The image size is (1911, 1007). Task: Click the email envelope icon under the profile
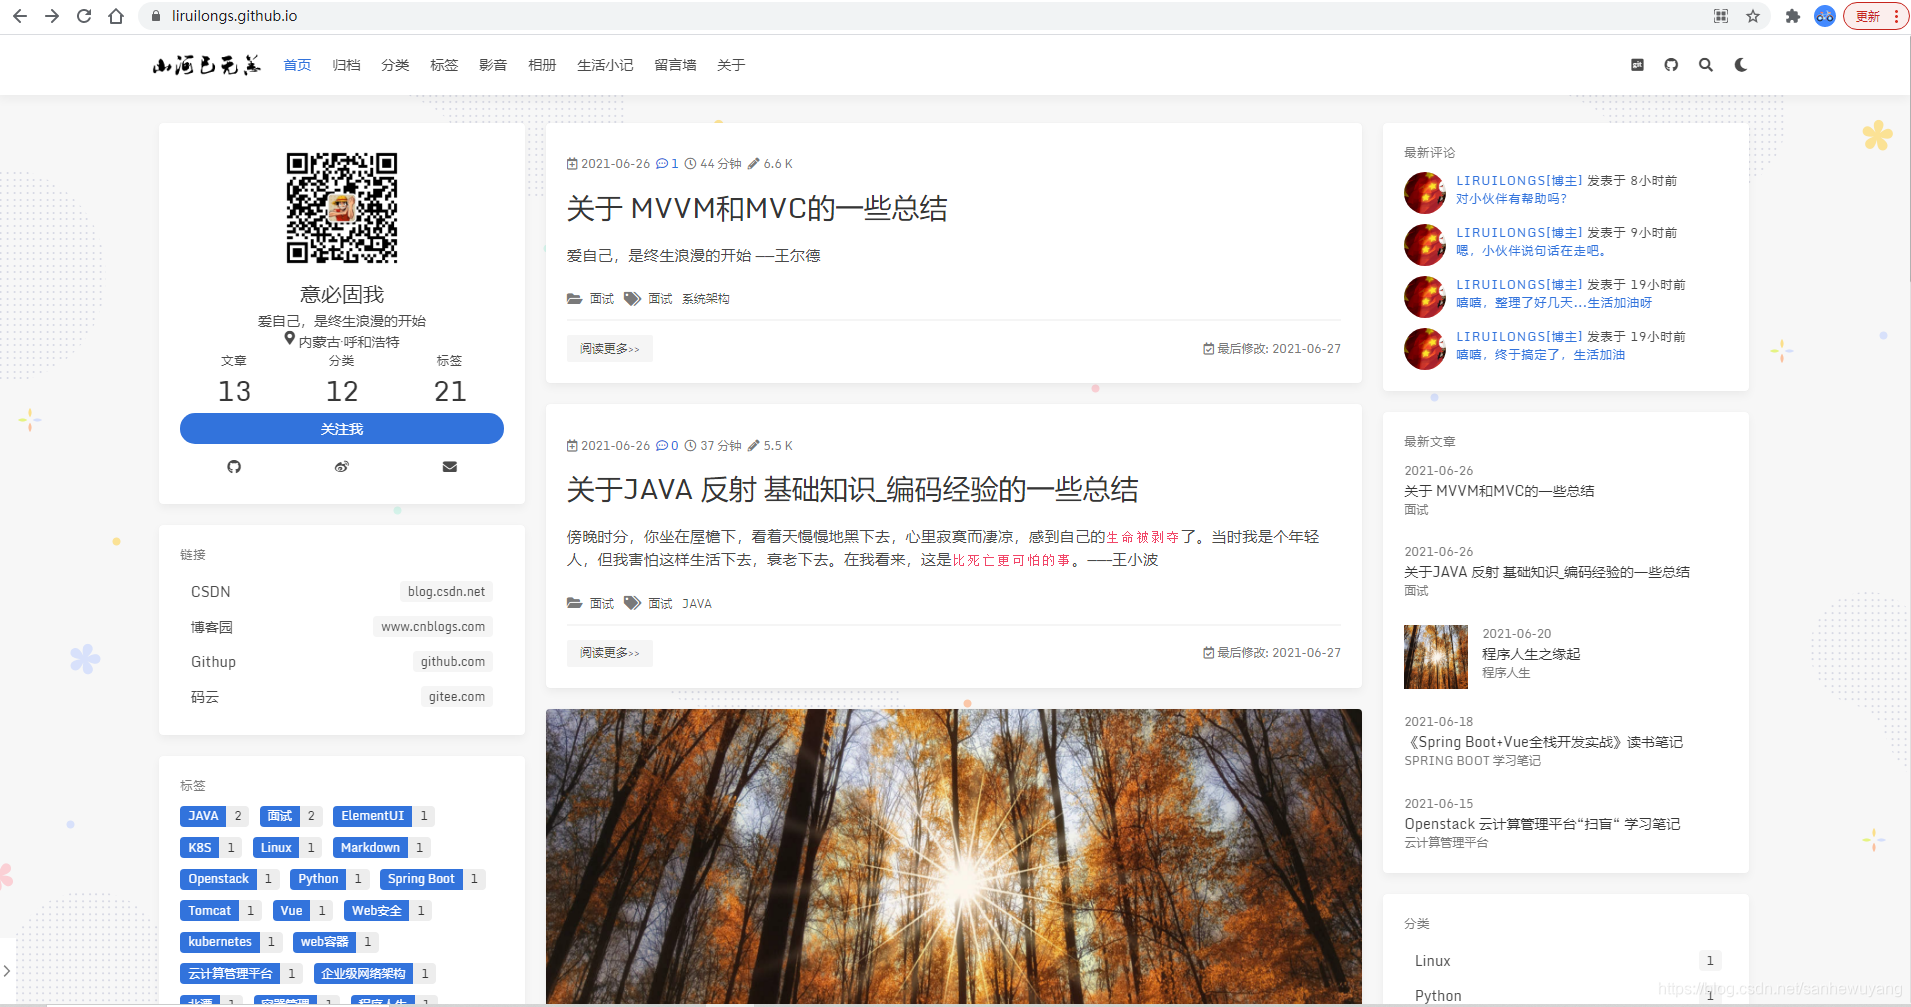click(449, 466)
